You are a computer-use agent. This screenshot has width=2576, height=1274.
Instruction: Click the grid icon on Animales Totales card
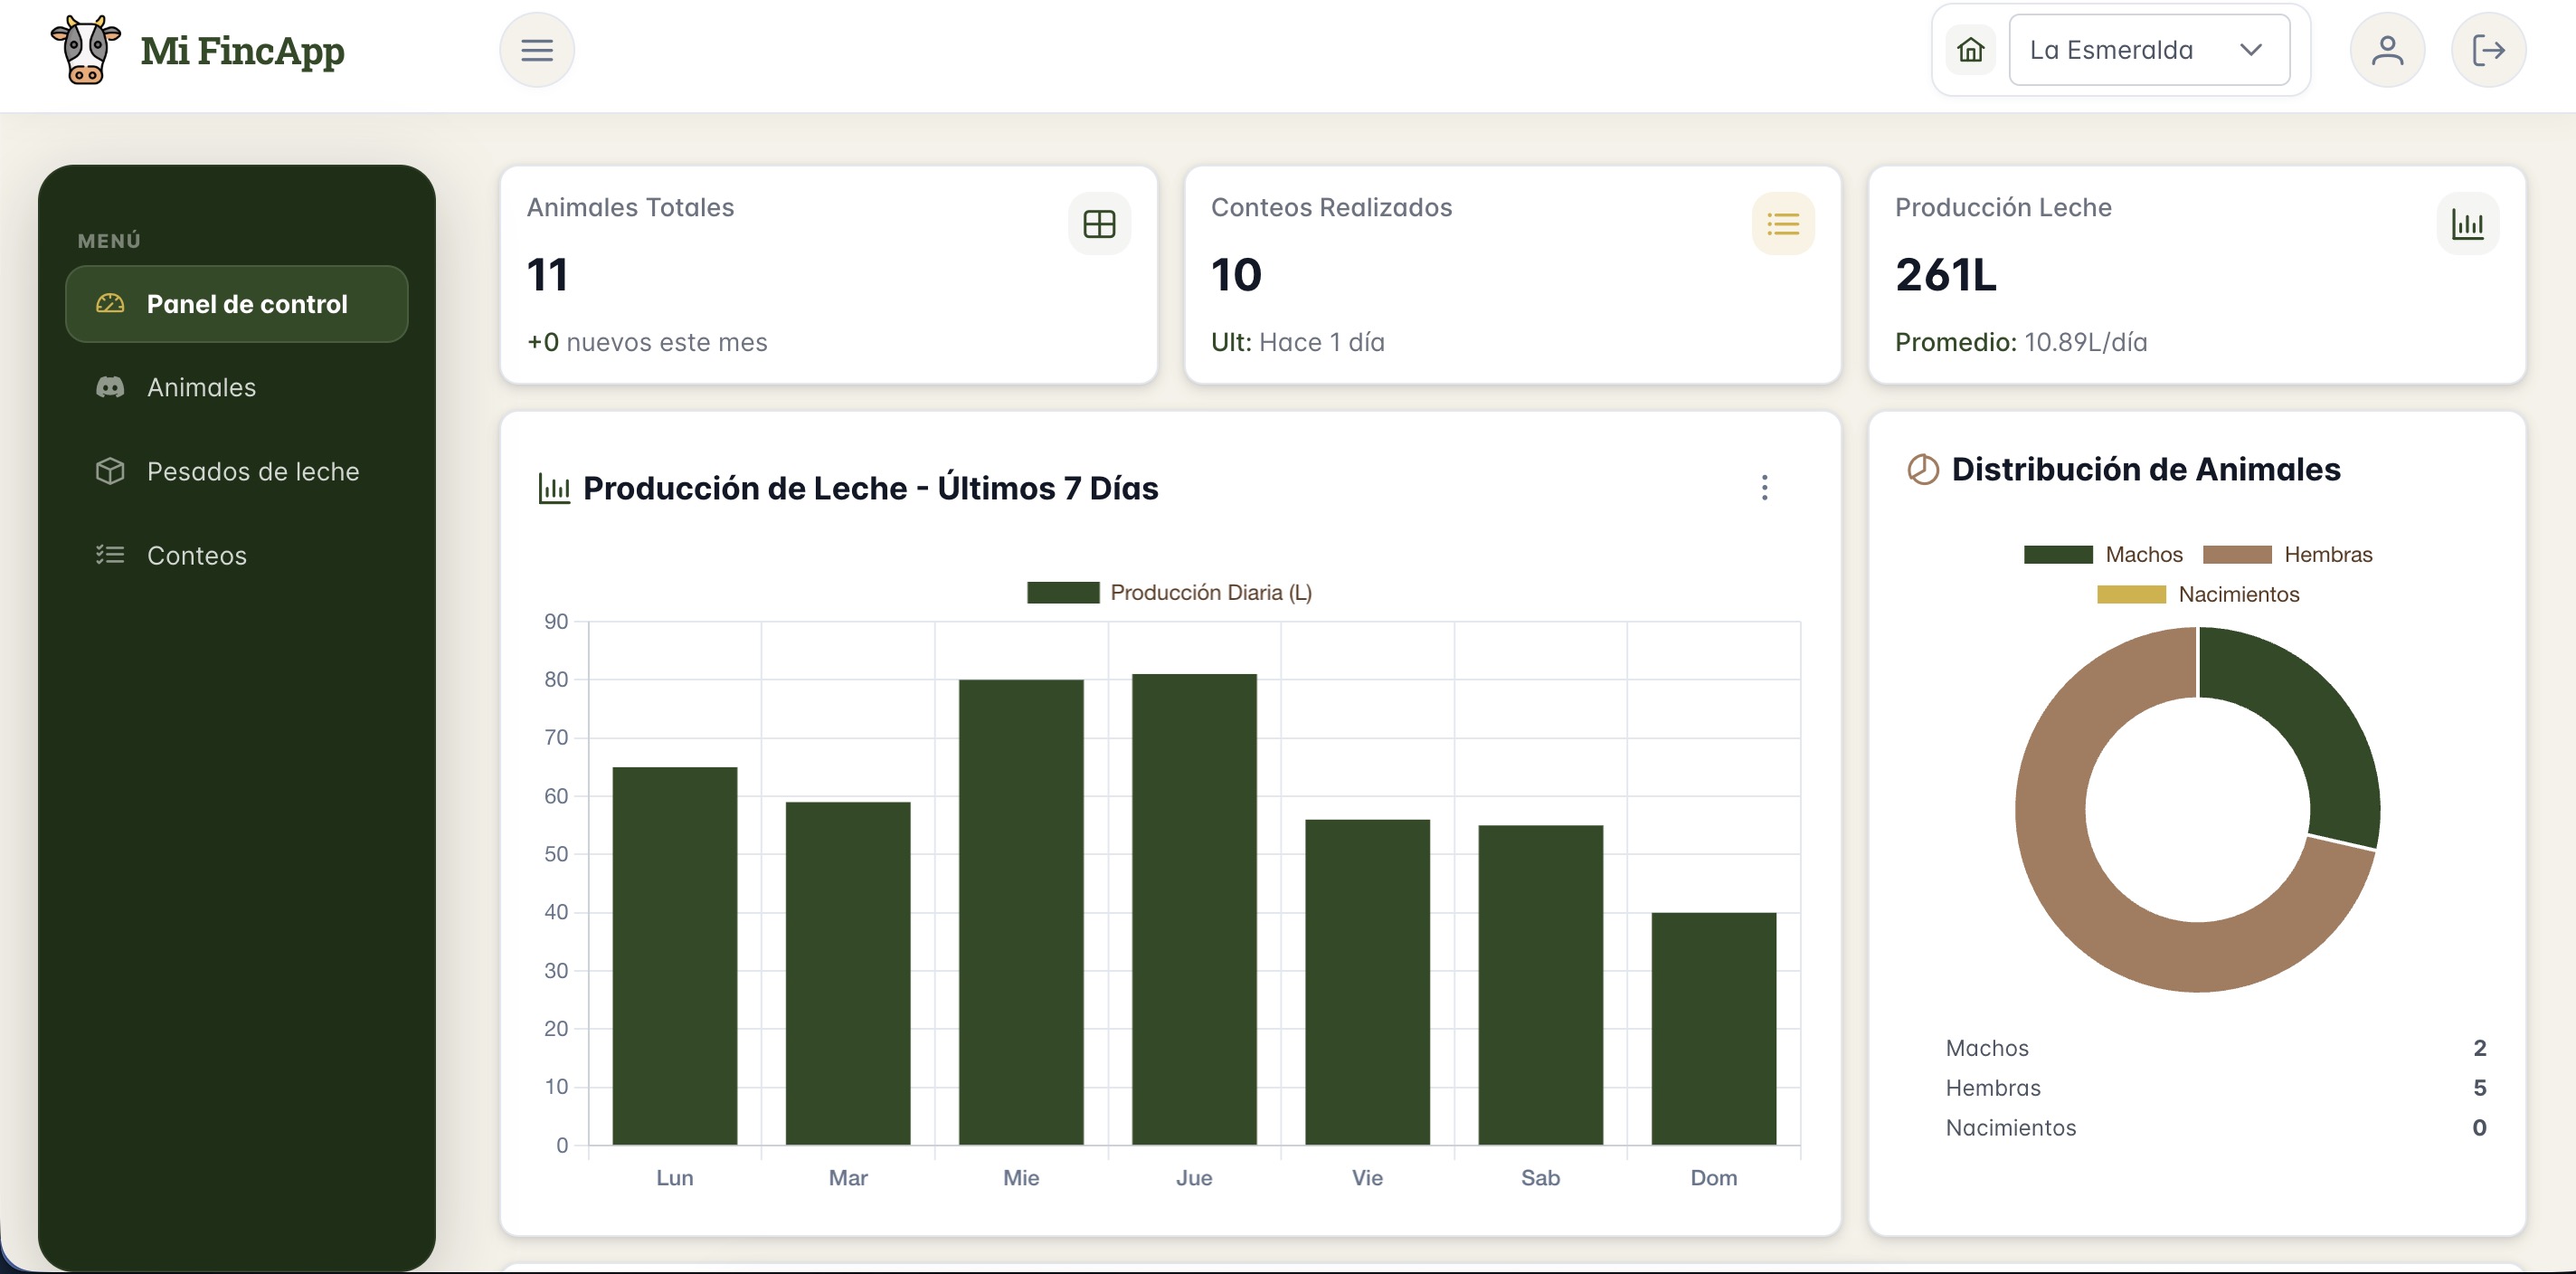(1100, 223)
